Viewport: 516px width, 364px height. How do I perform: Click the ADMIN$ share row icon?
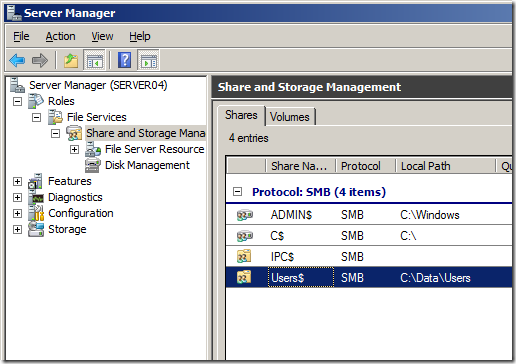(245, 215)
